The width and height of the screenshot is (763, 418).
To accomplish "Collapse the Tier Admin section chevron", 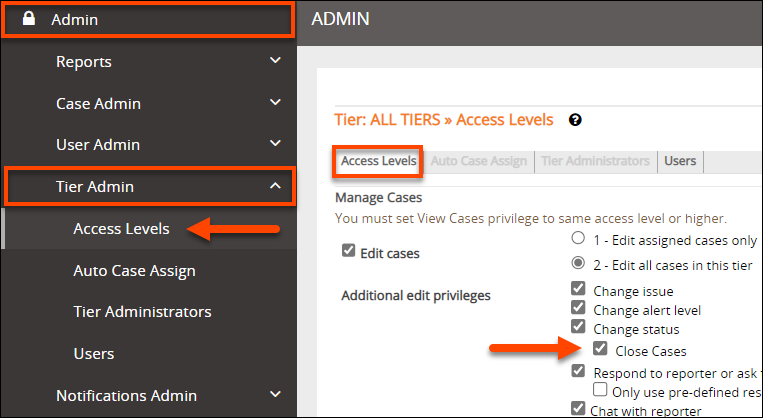I will [276, 187].
